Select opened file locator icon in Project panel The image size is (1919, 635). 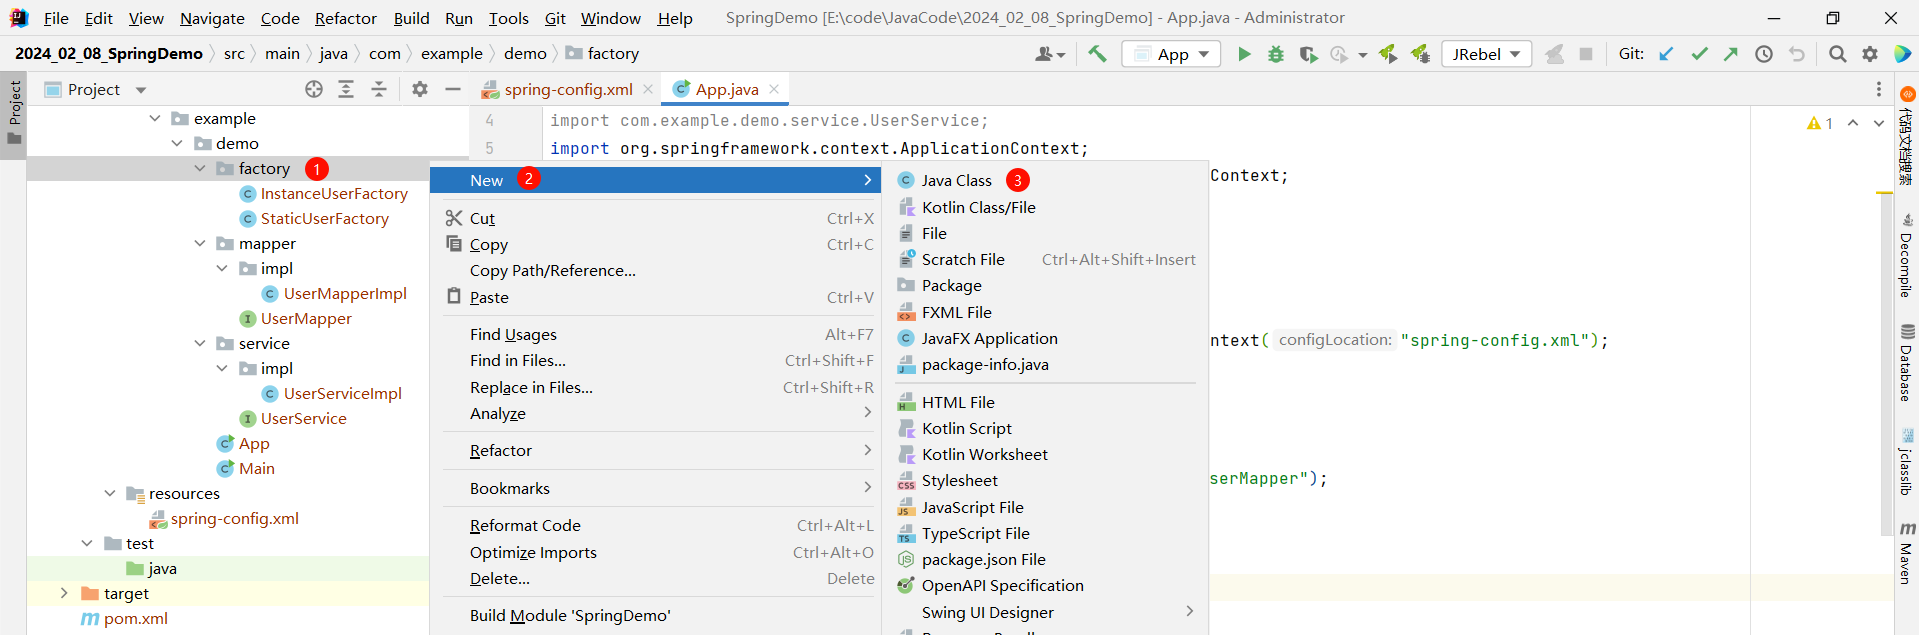click(x=314, y=89)
